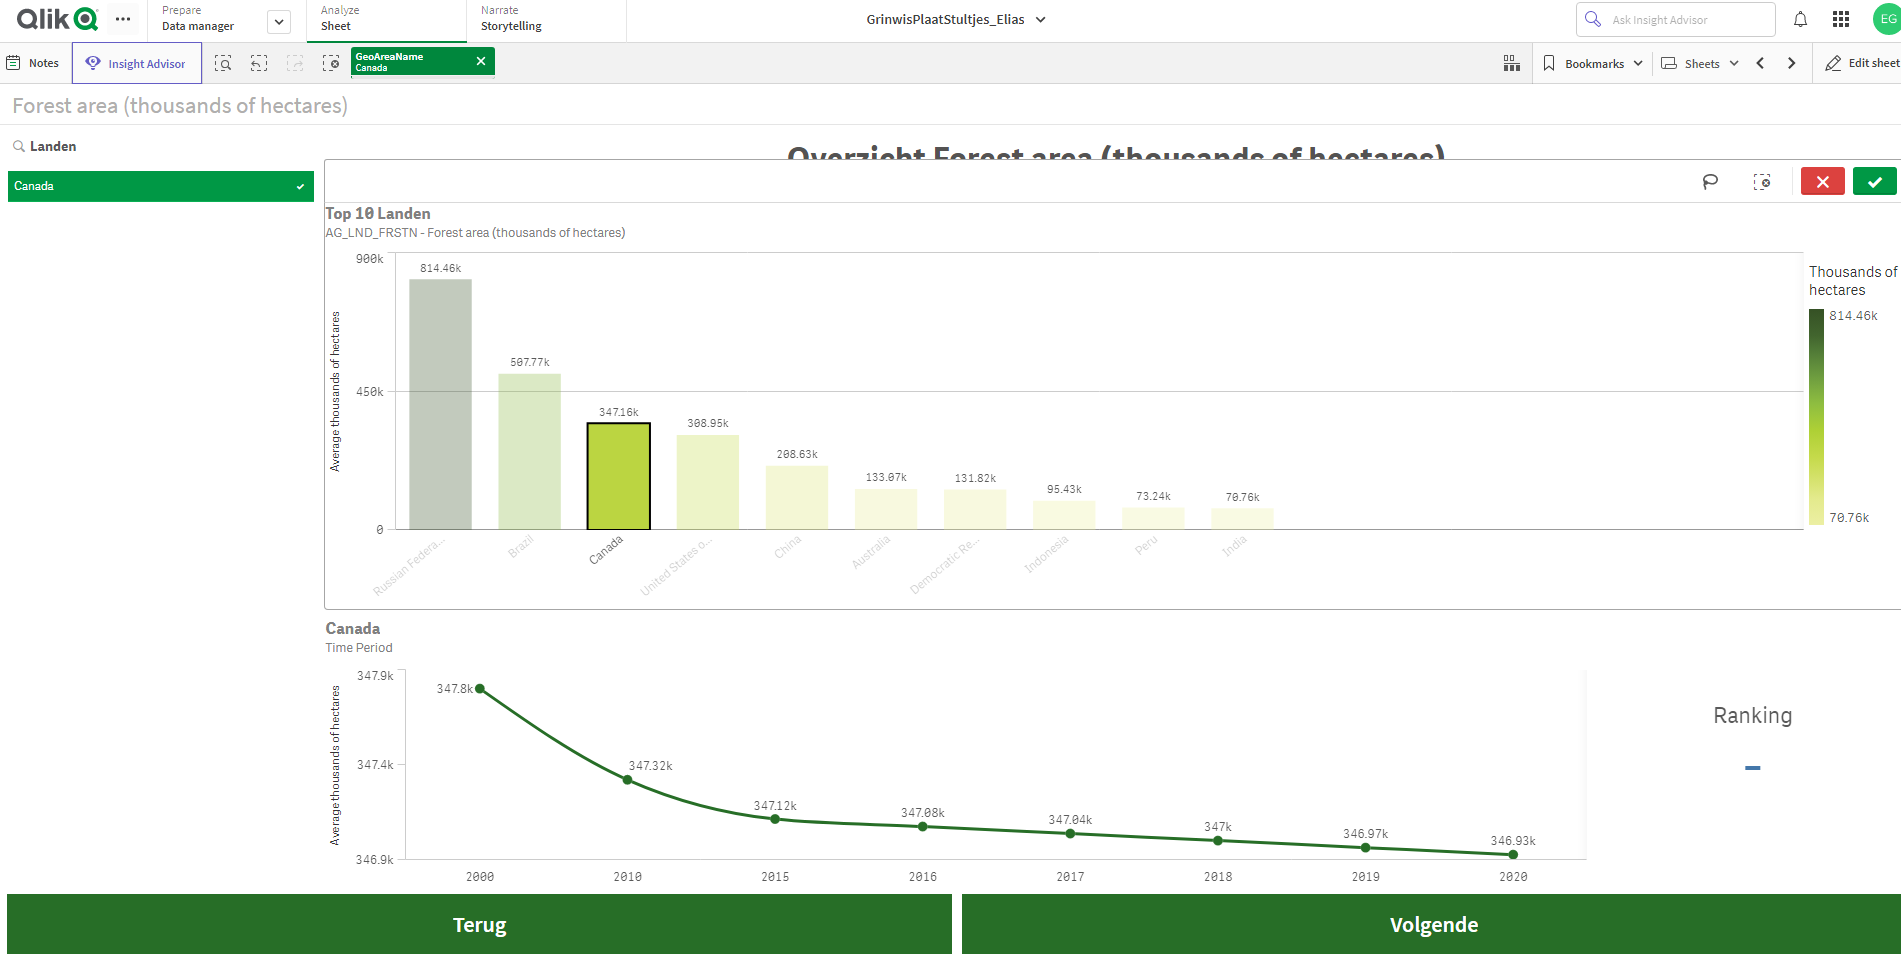
Task: Click the Notes icon
Action: [33, 62]
